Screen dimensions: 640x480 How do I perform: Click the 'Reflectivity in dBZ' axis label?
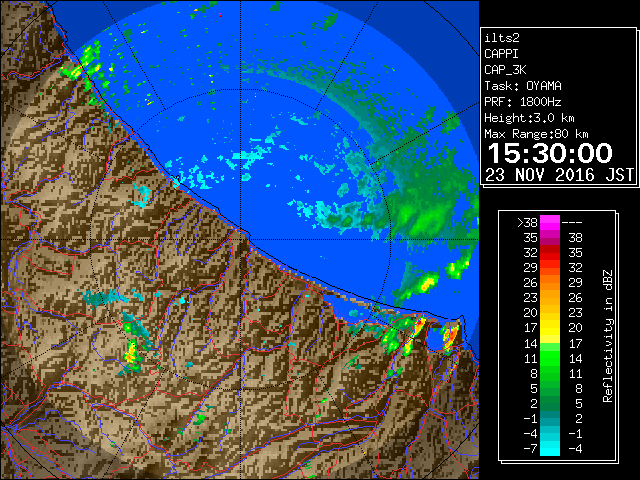608,336
